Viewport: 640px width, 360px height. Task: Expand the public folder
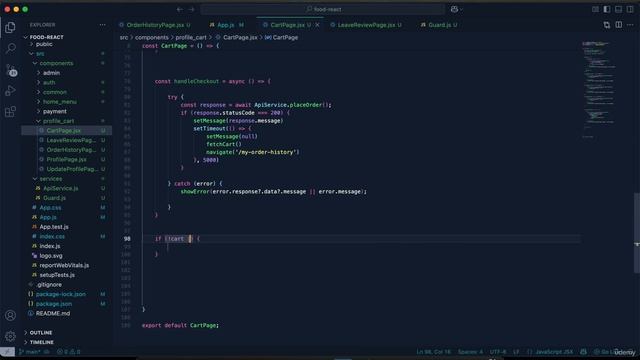click(x=44, y=44)
